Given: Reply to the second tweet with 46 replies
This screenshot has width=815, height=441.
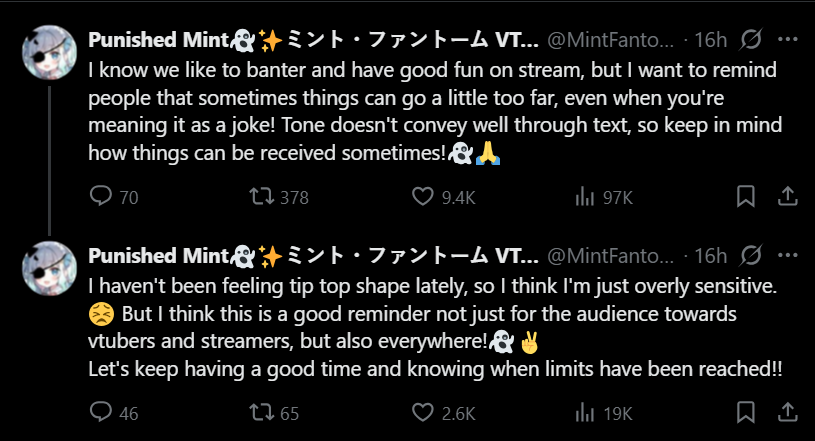Looking at the screenshot, I should (x=101, y=412).
